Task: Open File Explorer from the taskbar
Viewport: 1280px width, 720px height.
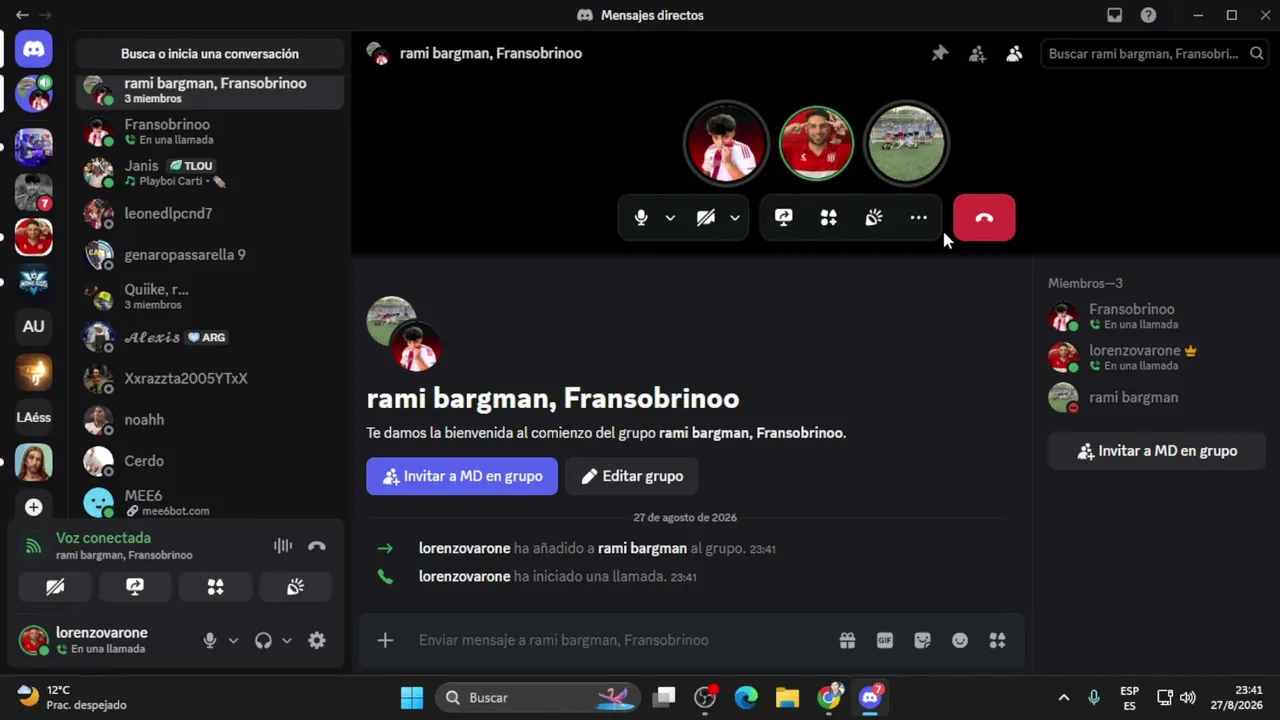Action: [788, 698]
